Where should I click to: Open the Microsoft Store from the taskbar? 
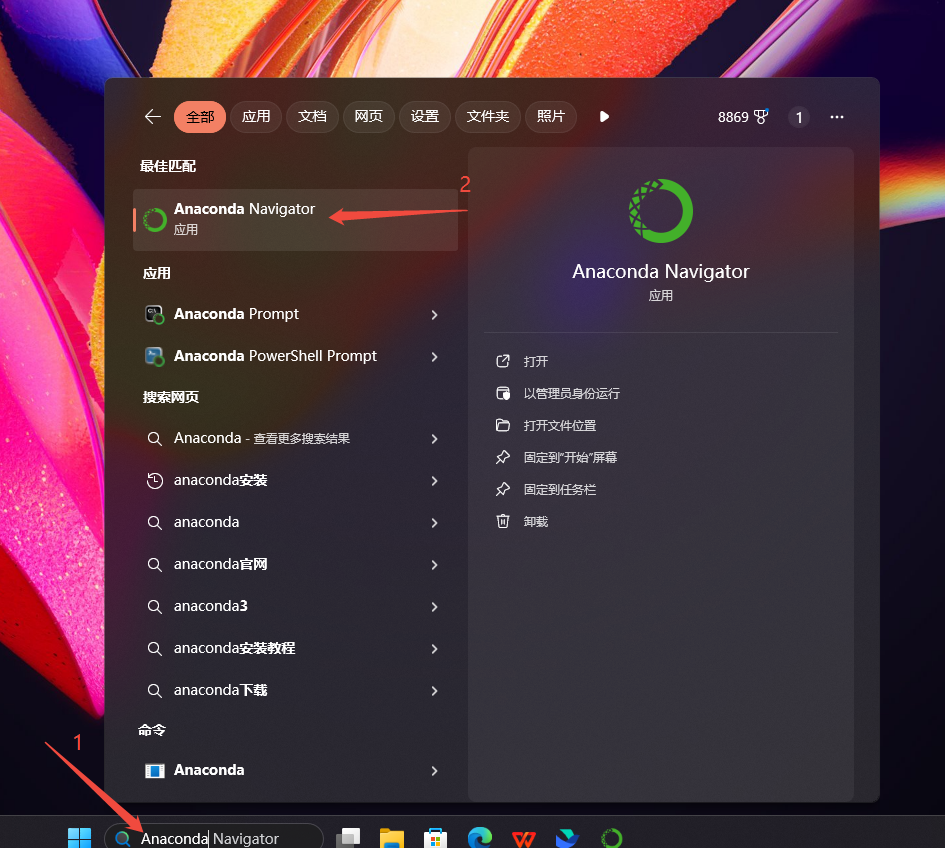coord(435,836)
